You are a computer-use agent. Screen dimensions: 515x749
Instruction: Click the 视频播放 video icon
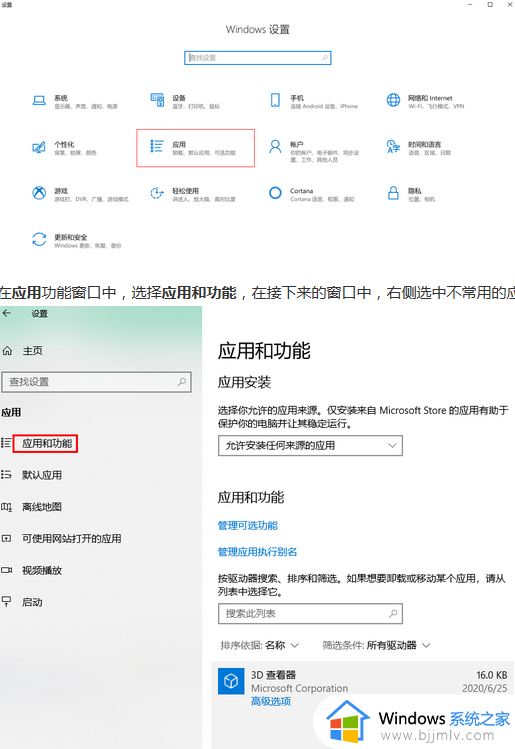(x=6, y=570)
